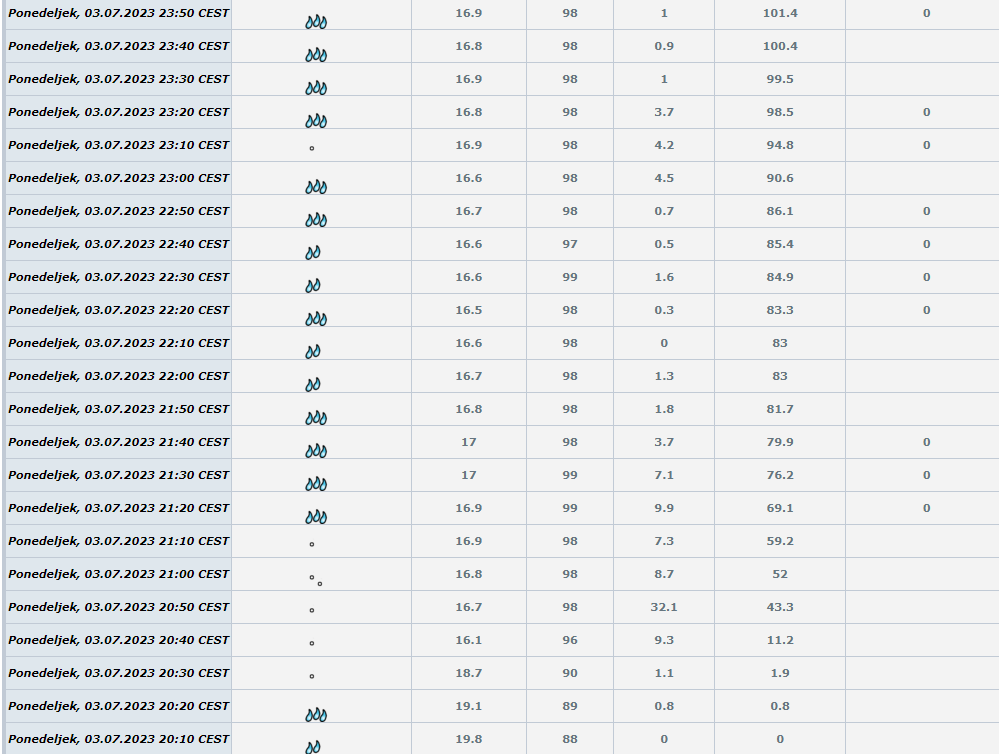Click the rain icon in the 21:40 row
999x754 pixels.
316,451
